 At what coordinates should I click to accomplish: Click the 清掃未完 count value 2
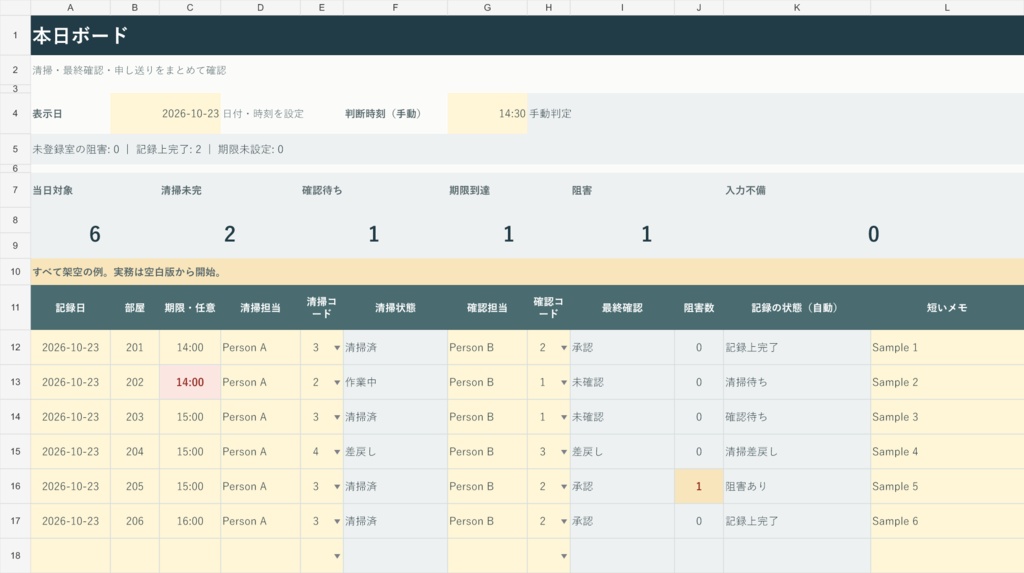(x=229, y=234)
